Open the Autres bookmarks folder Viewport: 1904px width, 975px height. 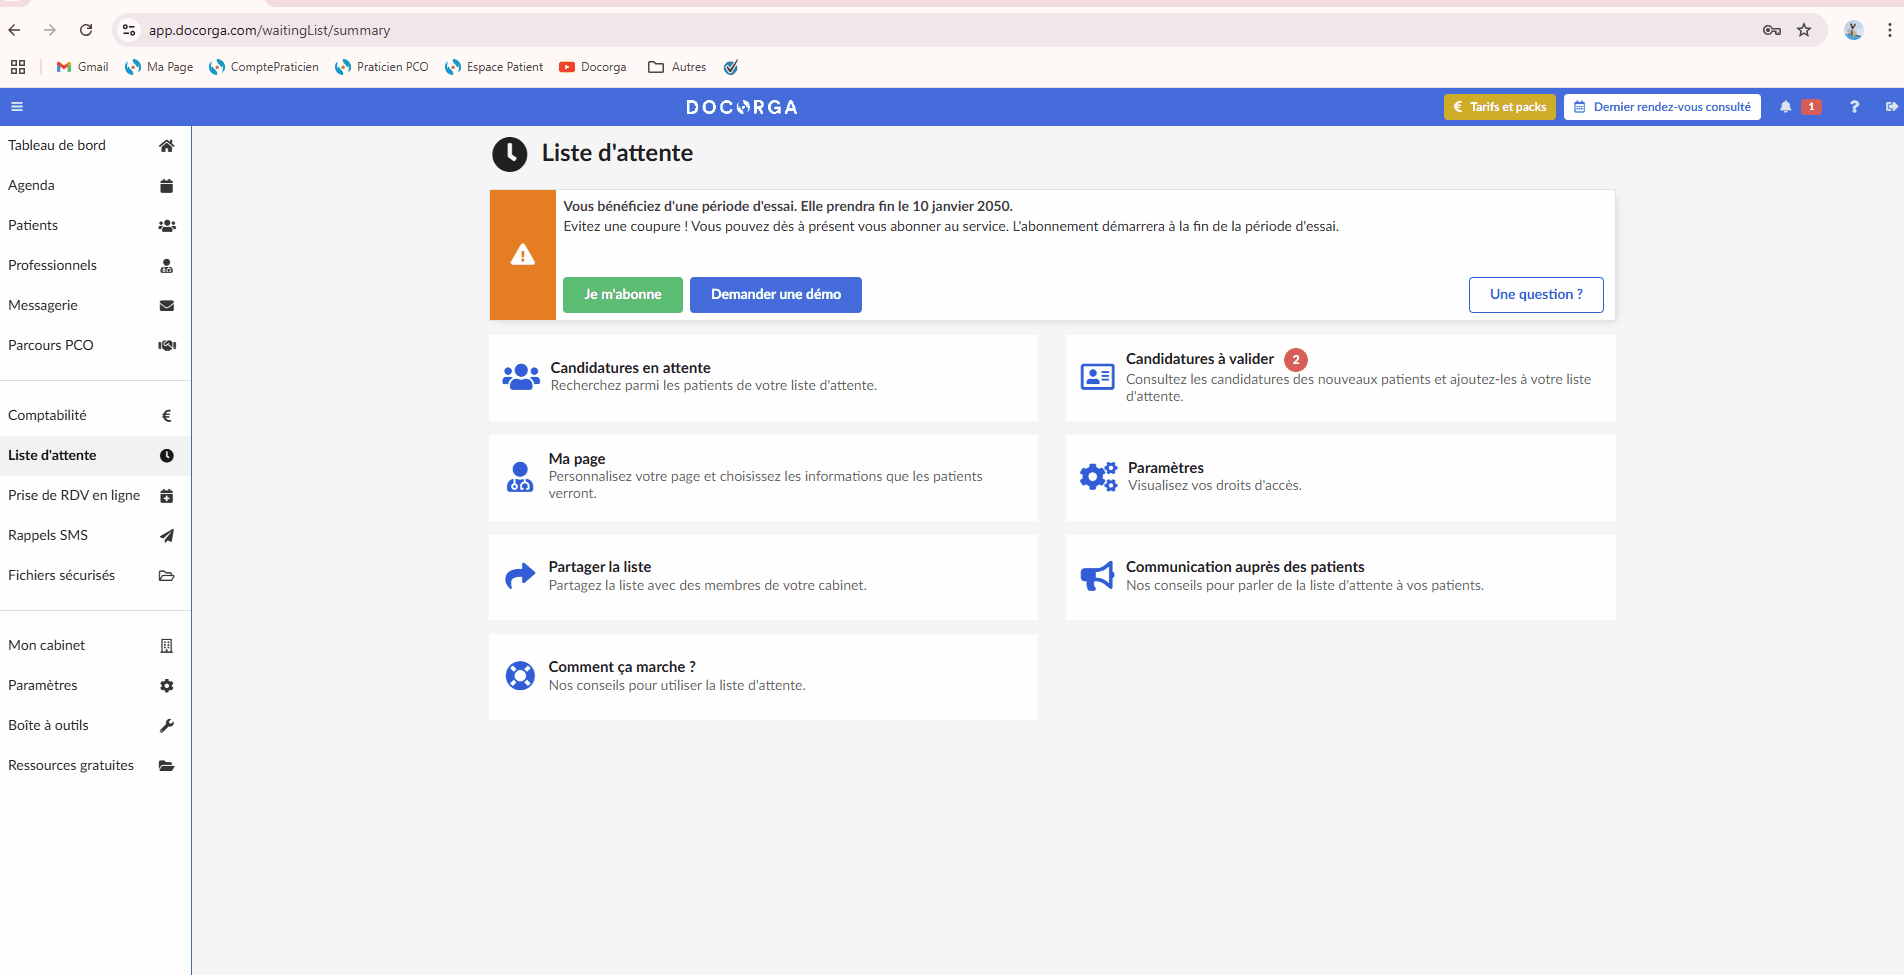point(677,67)
